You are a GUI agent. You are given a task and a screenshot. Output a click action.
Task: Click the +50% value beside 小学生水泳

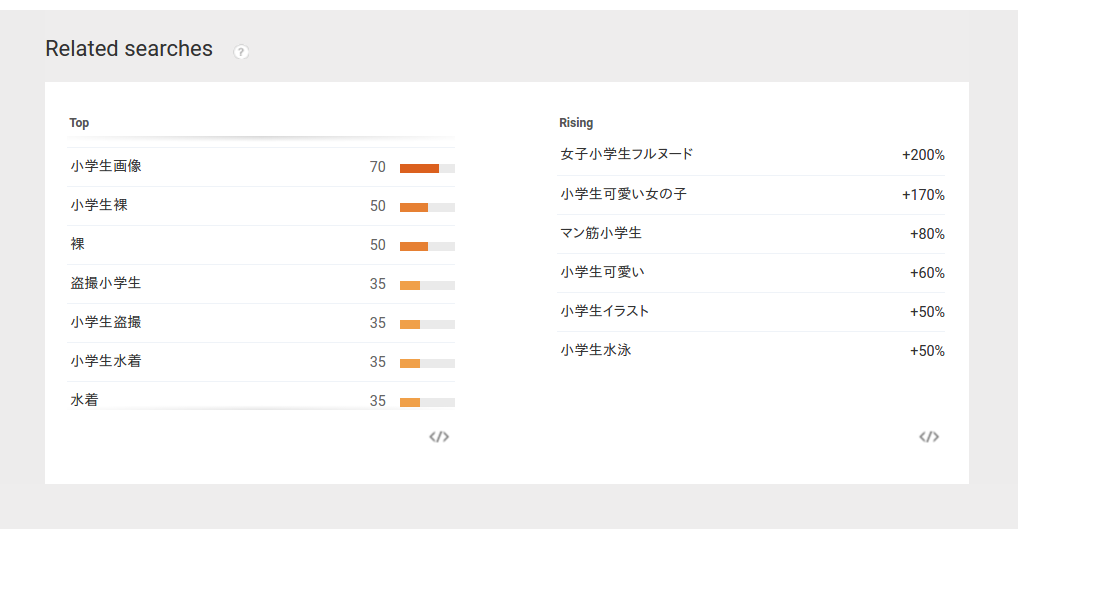point(927,351)
